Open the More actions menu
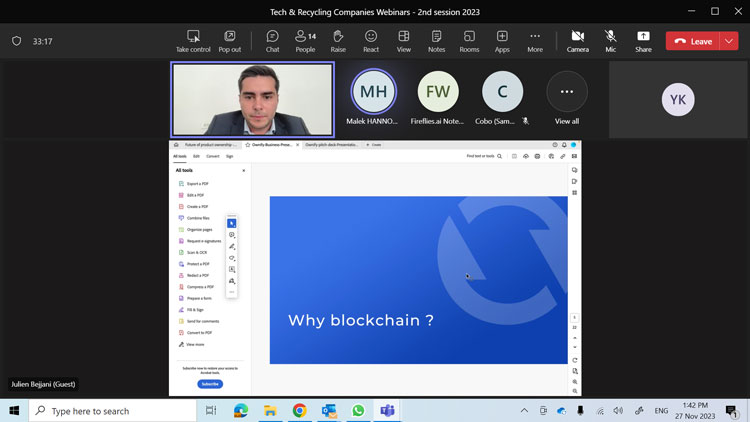Image resolution: width=750 pixels, height=422 pixels. tap(535, 41)
